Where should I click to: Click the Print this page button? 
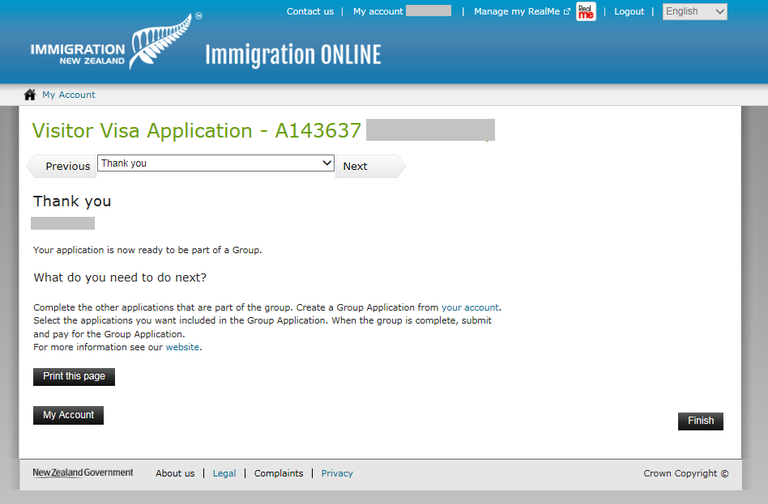74,377
